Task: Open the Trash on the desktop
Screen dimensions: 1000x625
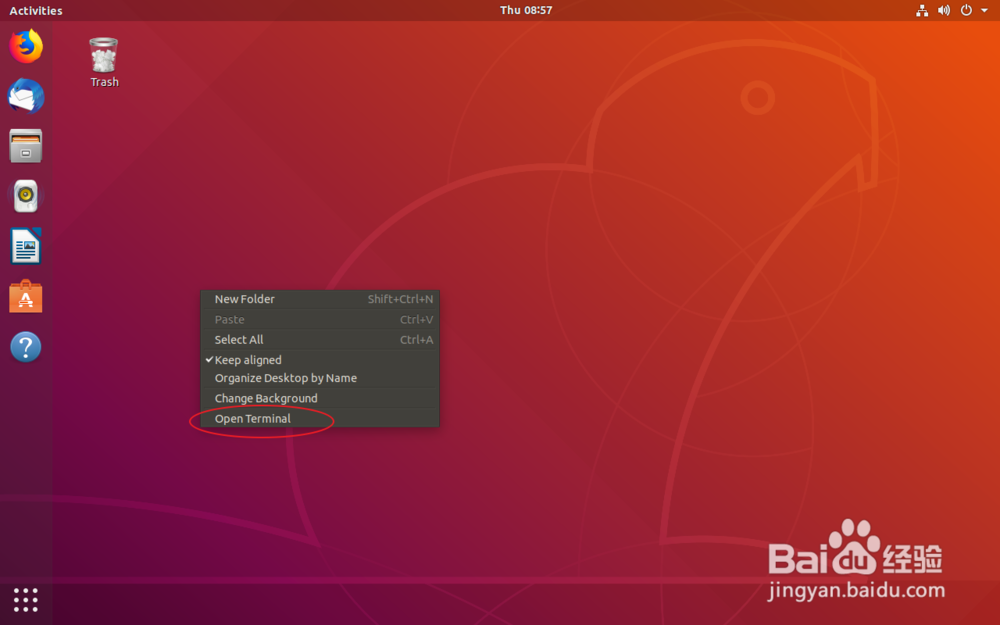Action: coord(104,55)
